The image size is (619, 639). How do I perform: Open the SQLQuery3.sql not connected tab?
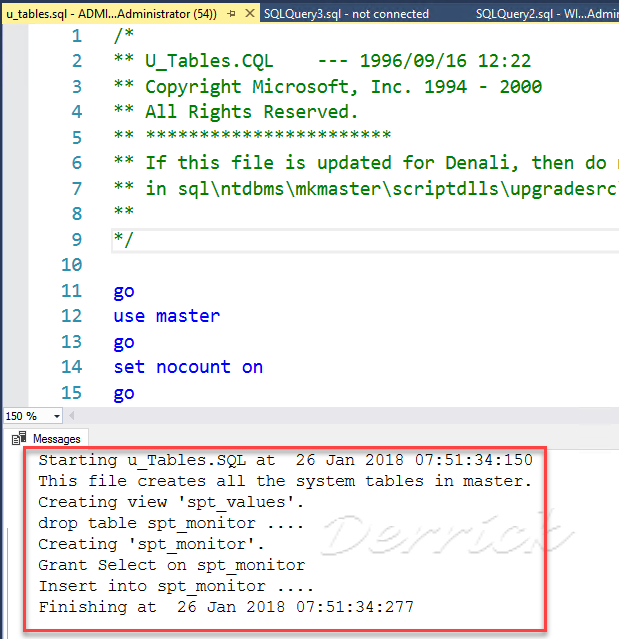click(346, 14)
